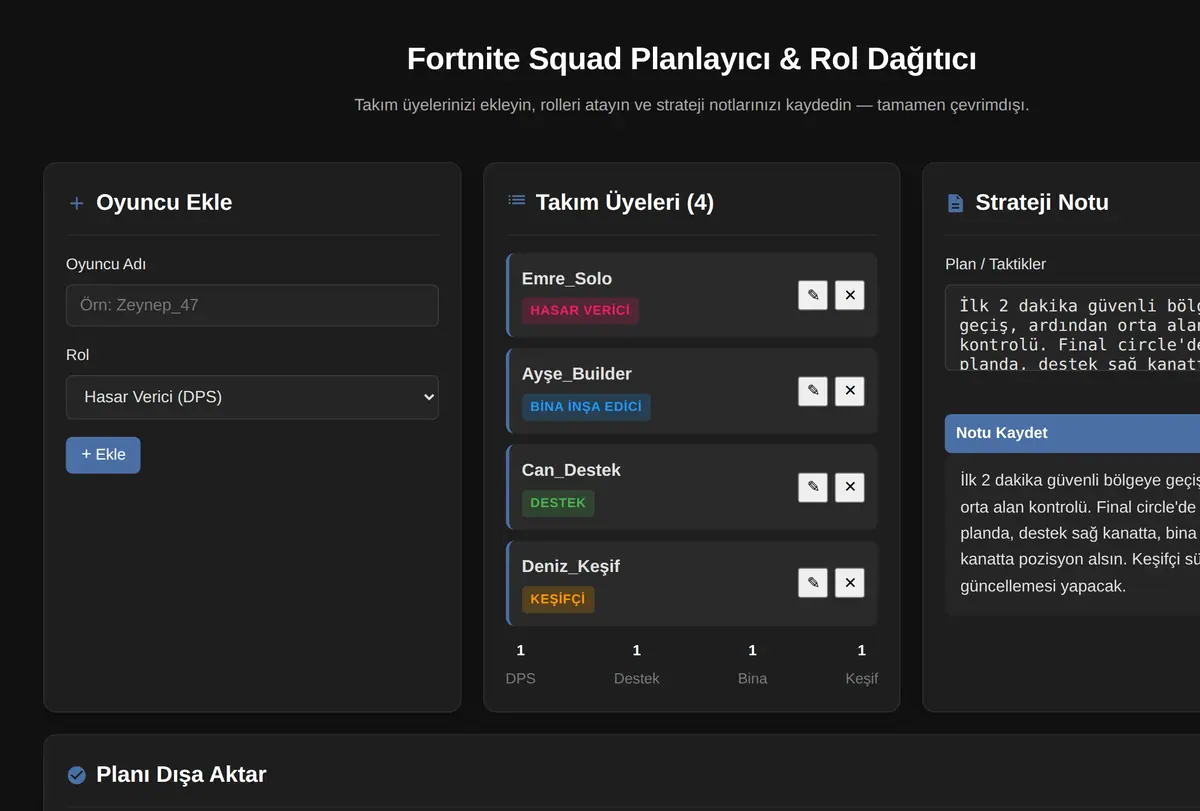The image size is (1200, 811).
Task: Click the document icon beside Strateji Notu
Action: click(955, 203)
